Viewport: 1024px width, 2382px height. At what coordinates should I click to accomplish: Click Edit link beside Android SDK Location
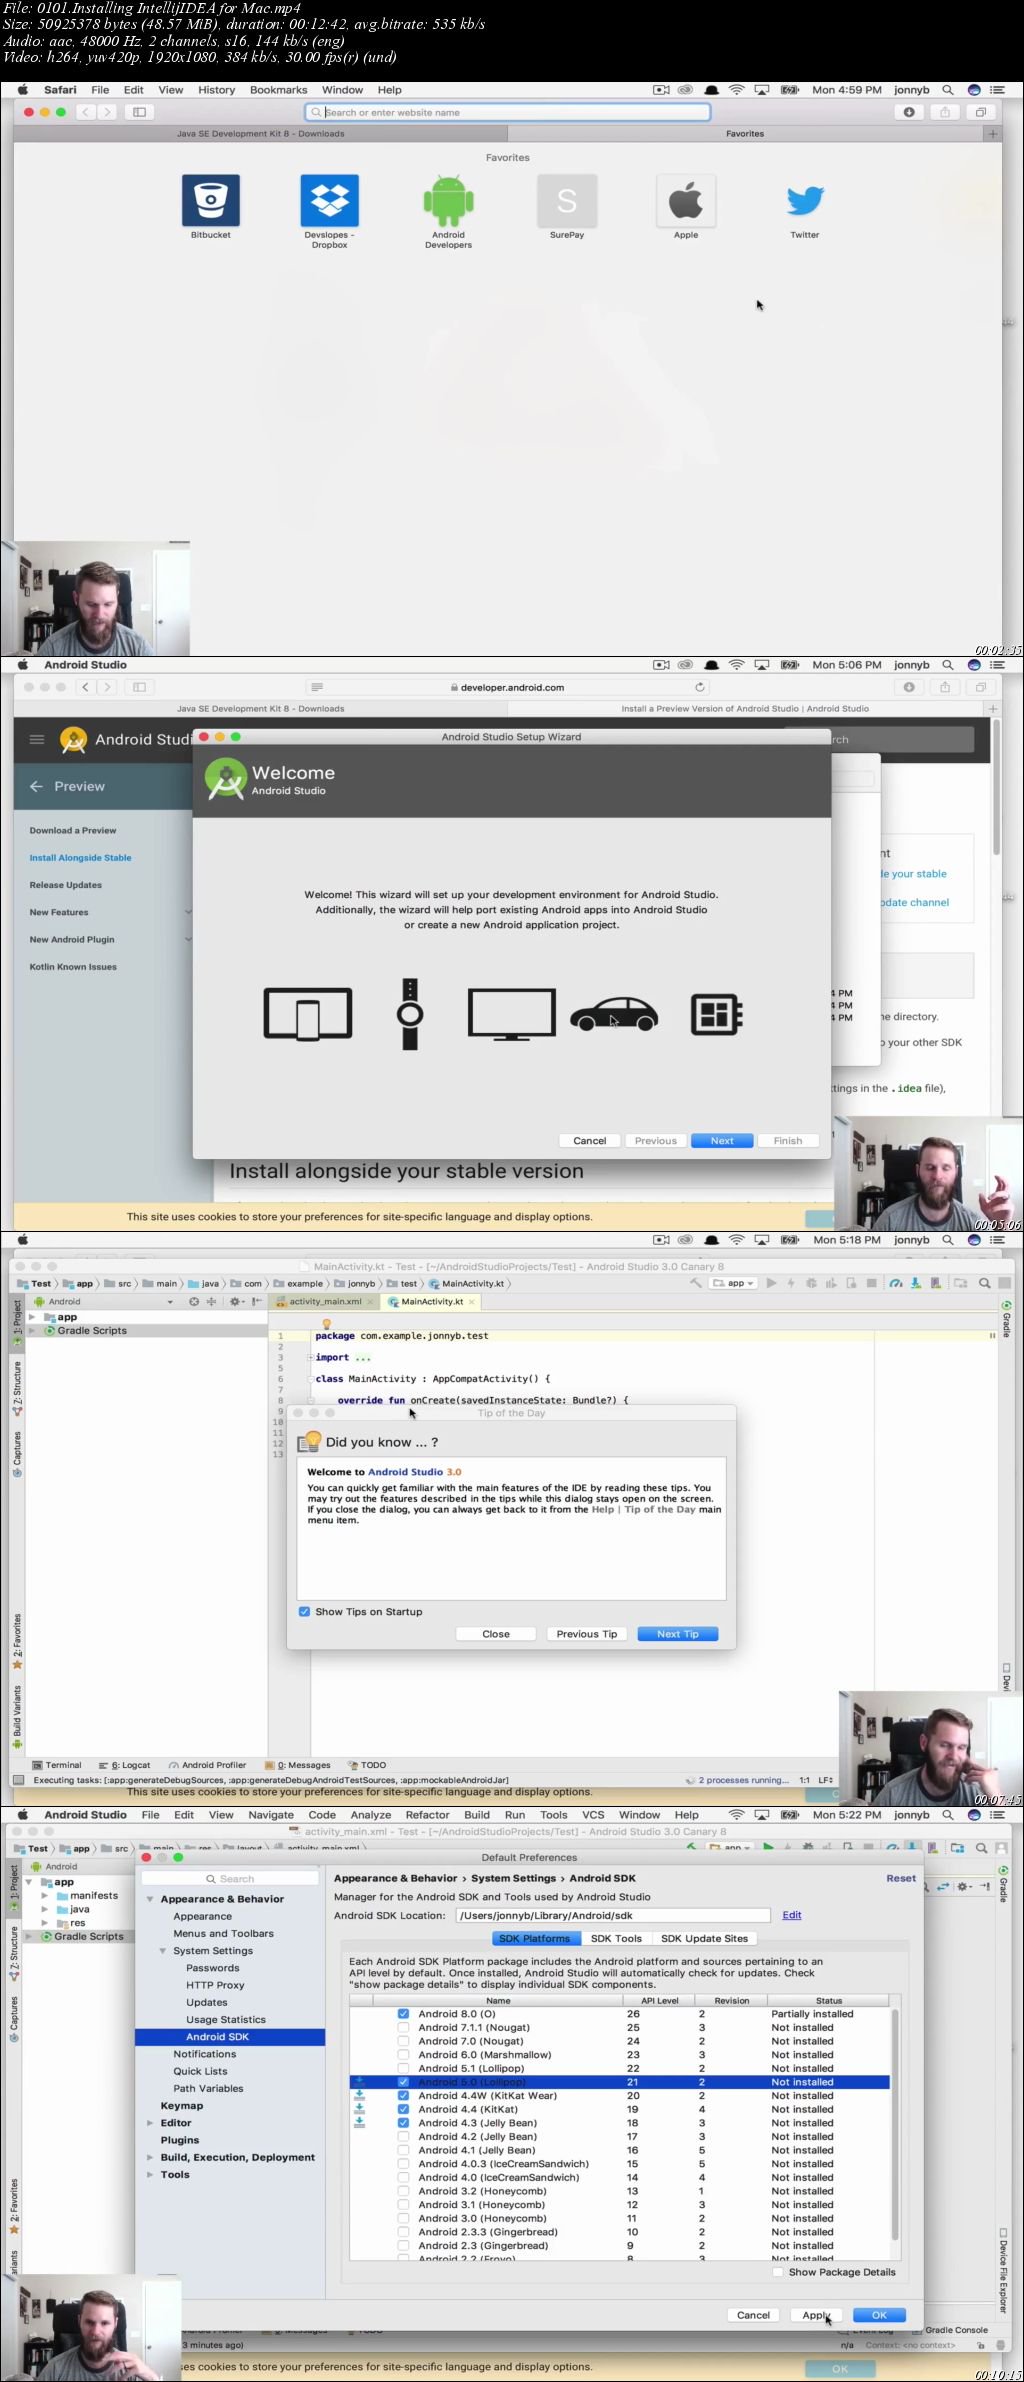(x=791, y=1915)
